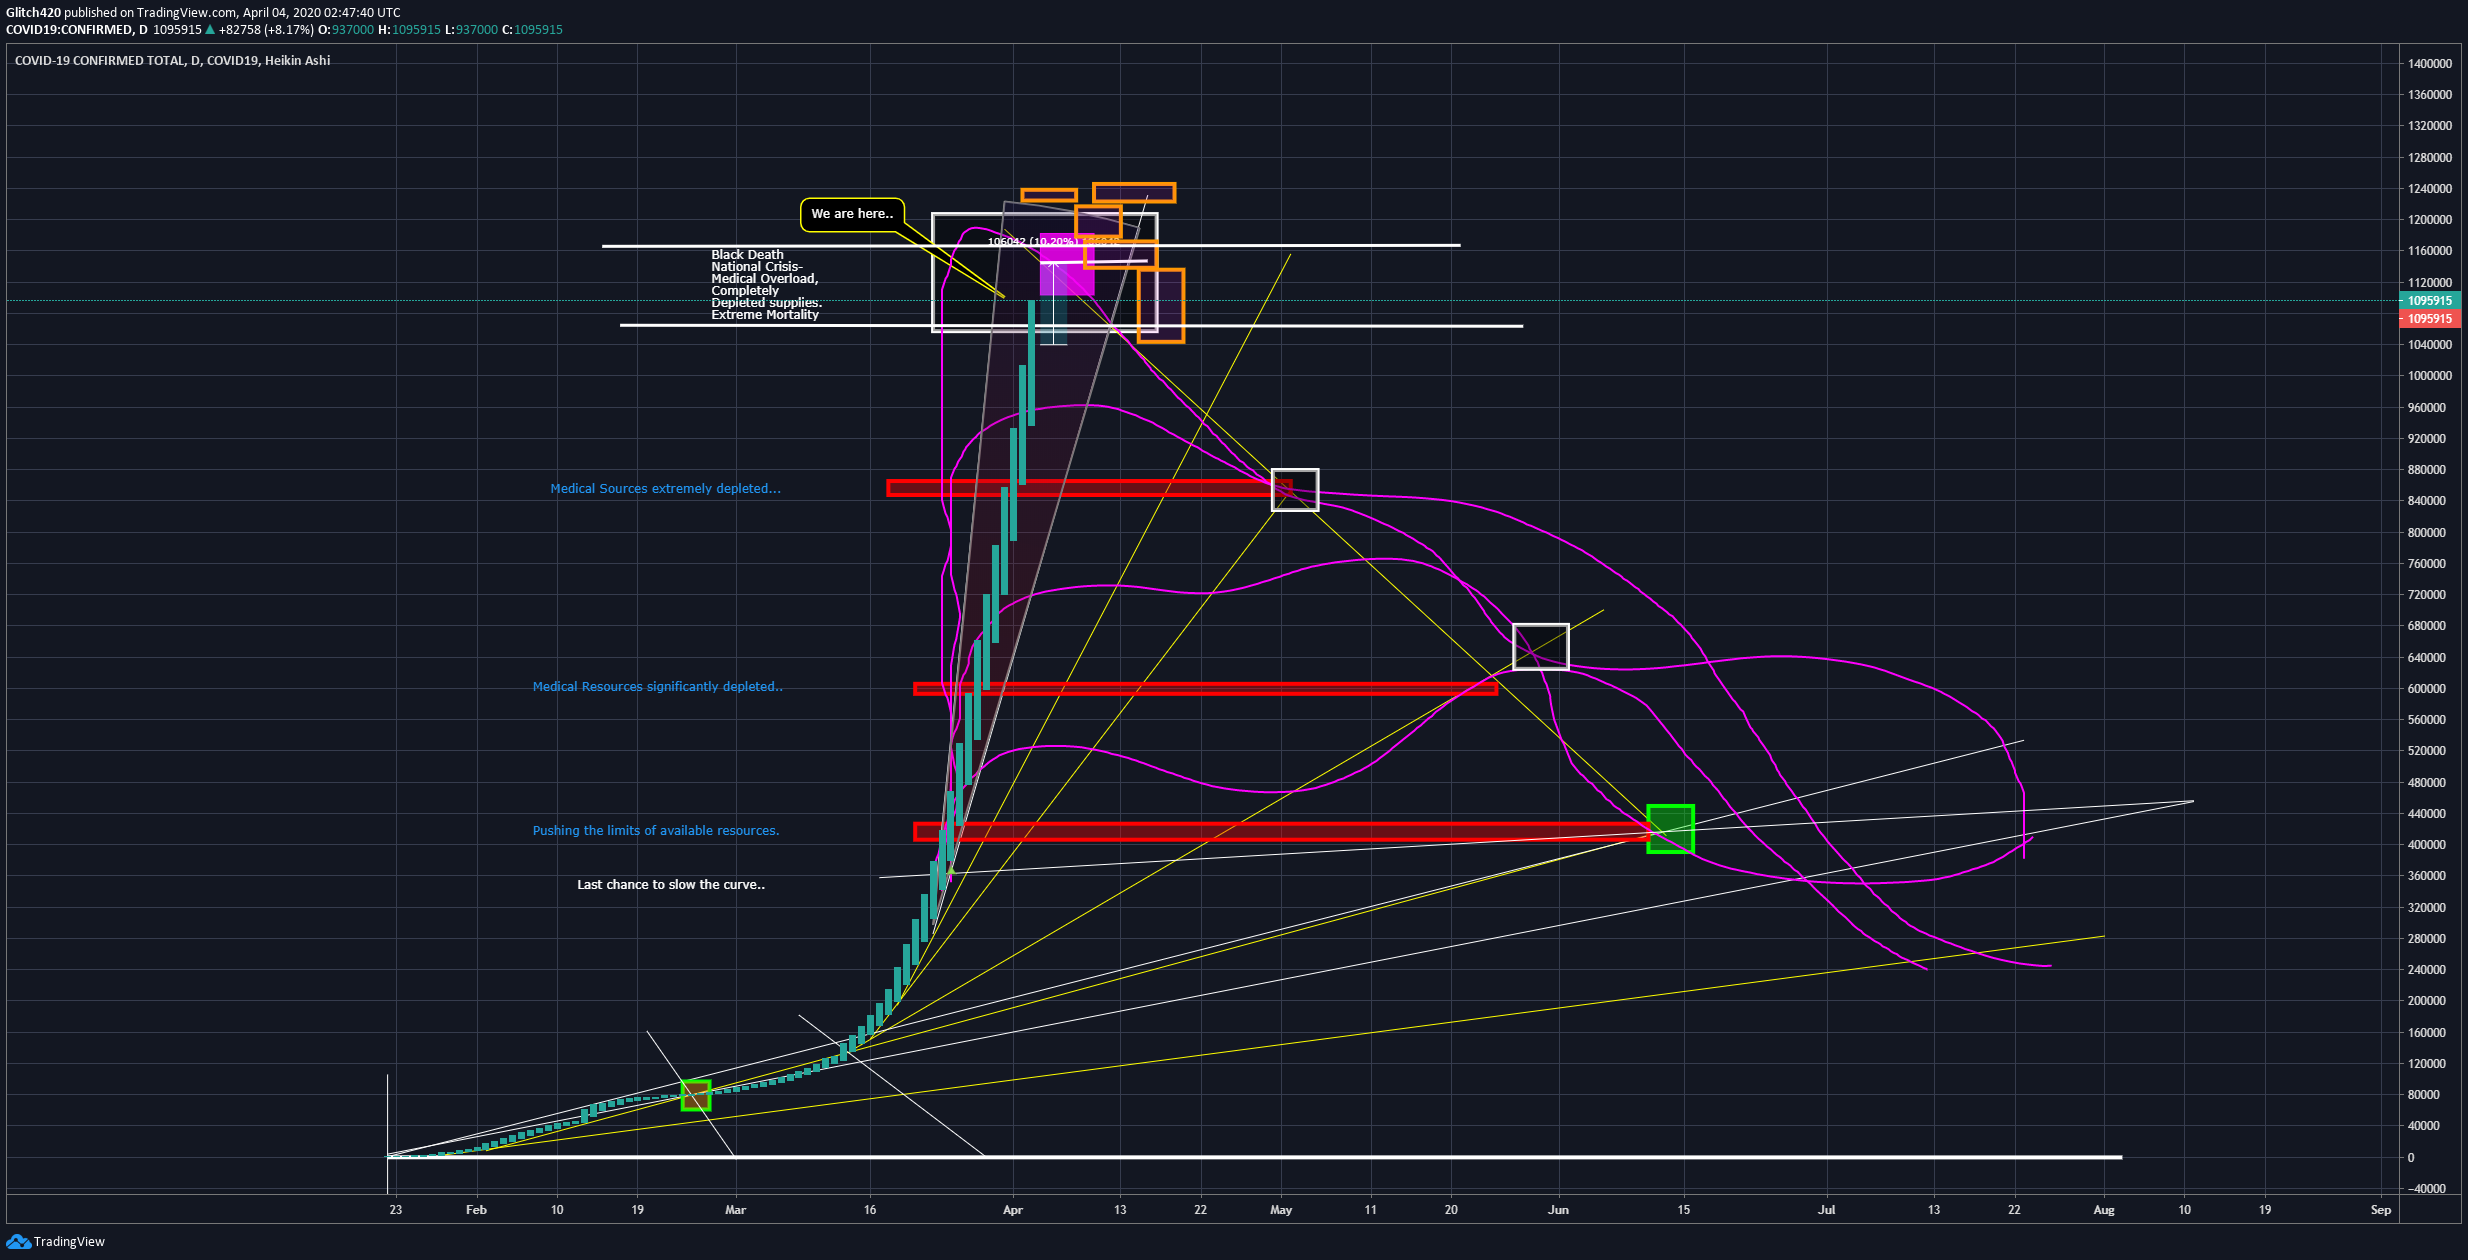Select the 'Black Death National Crisis' annotation text
Screen dimensions: 2468x1260
pos(766,285)
